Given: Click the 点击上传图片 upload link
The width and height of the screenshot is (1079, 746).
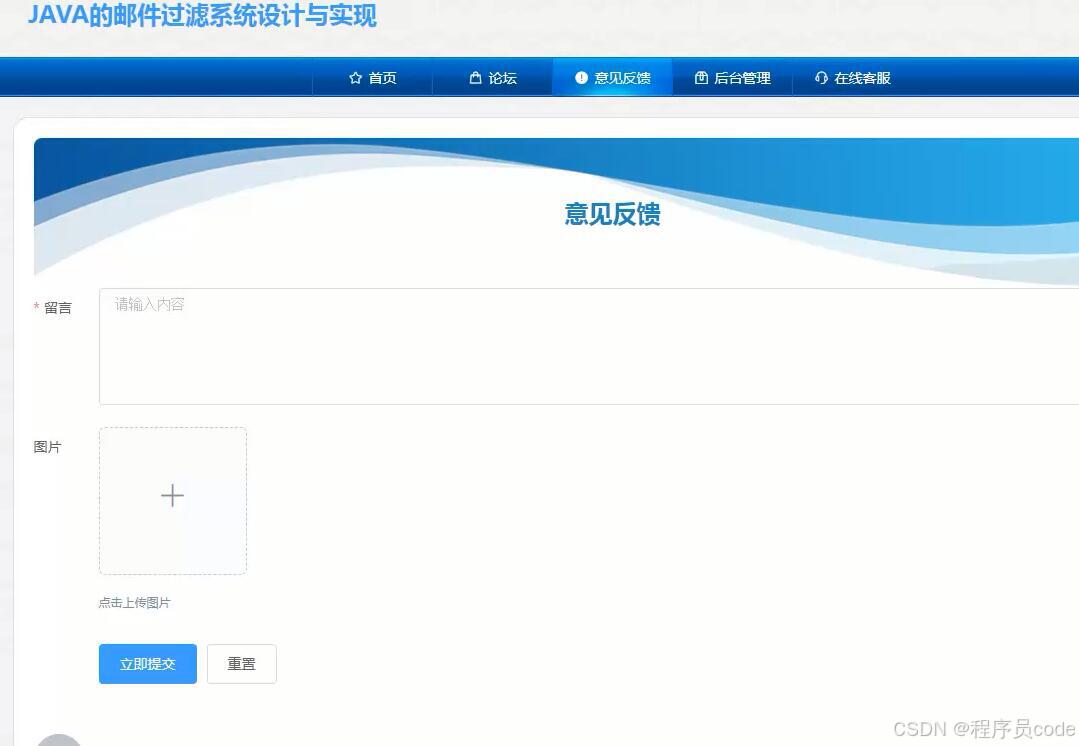Looking at the screenshot, I should coord(134,602).
